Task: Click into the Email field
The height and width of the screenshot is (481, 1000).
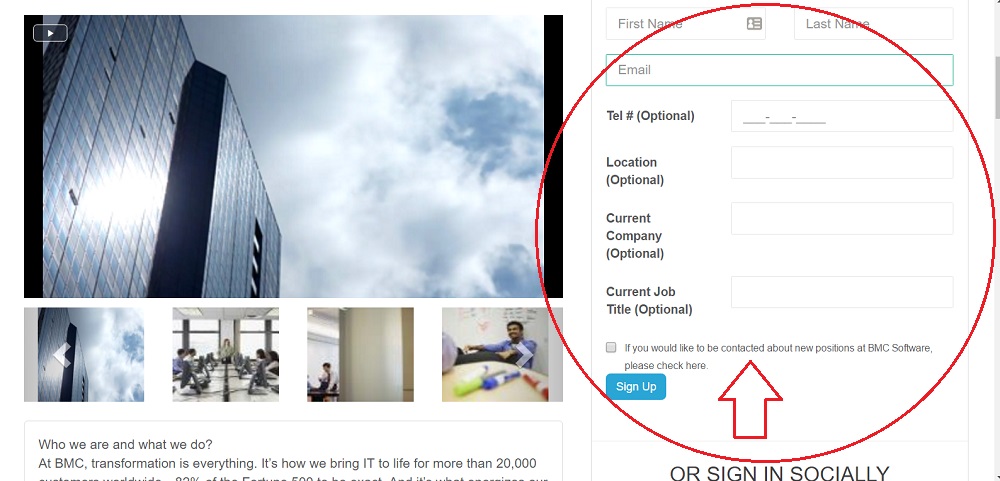Action: (779, 70)
